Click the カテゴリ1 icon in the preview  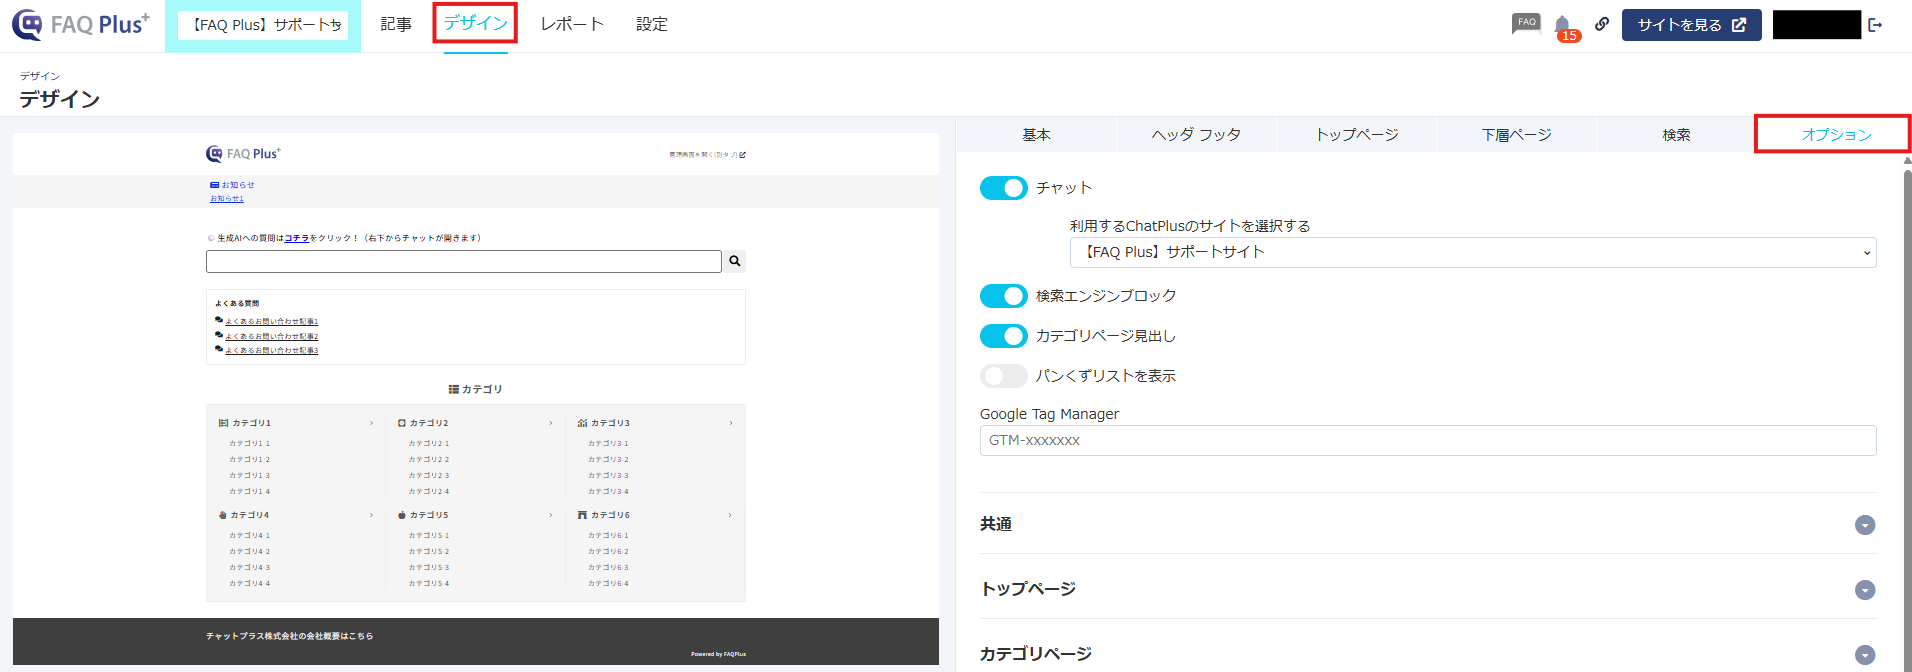pos(223,423)
